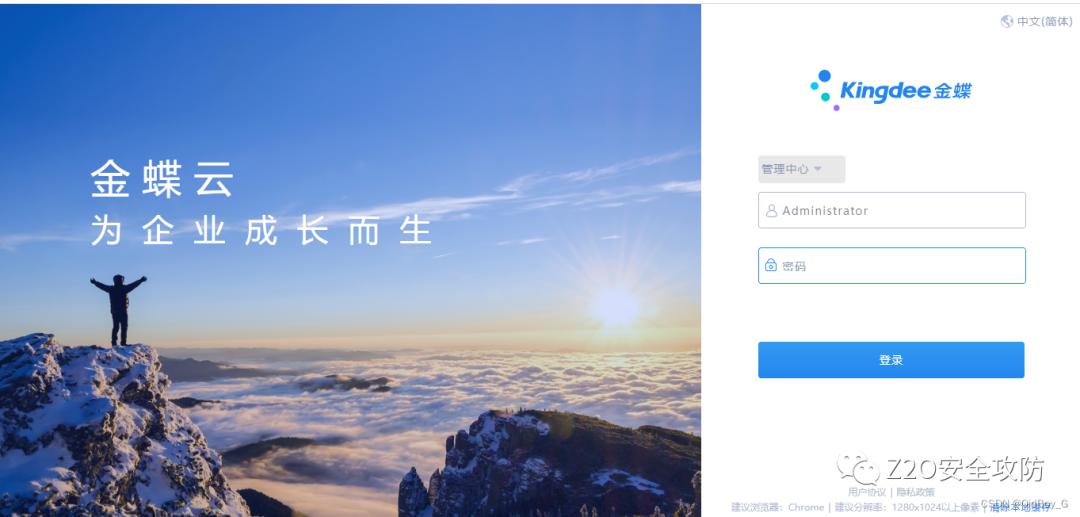The image size is (1080, 517).
Task: Click the small arrow beside 管理中心
Action: (818, 169)
